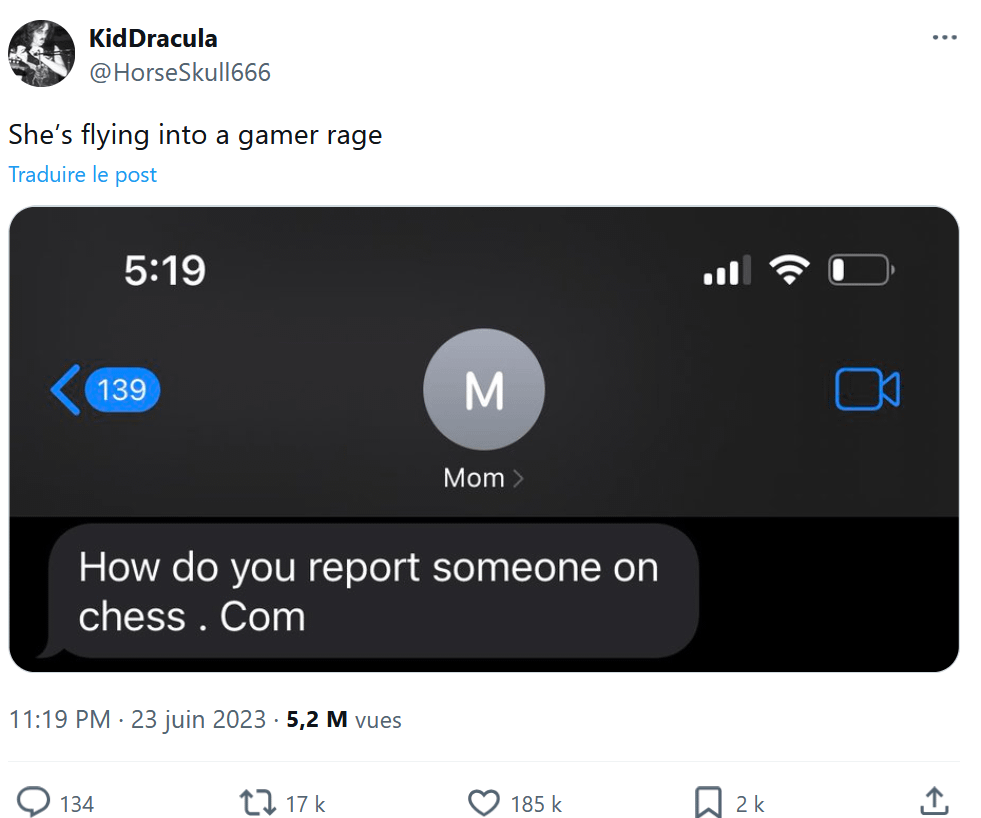Bookmark this post
Viewport: 981px width, 818px height.
point(708,802)
